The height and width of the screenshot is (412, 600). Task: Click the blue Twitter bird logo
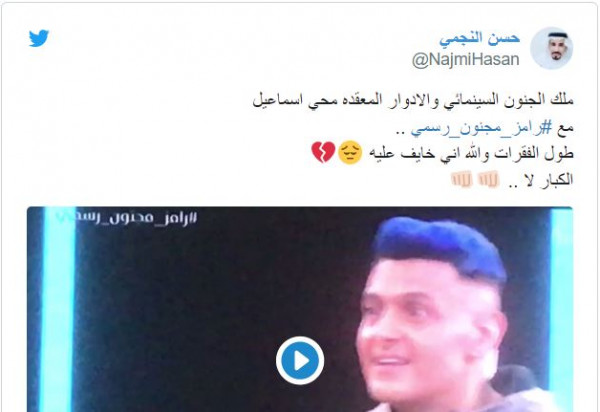point(39,38)
